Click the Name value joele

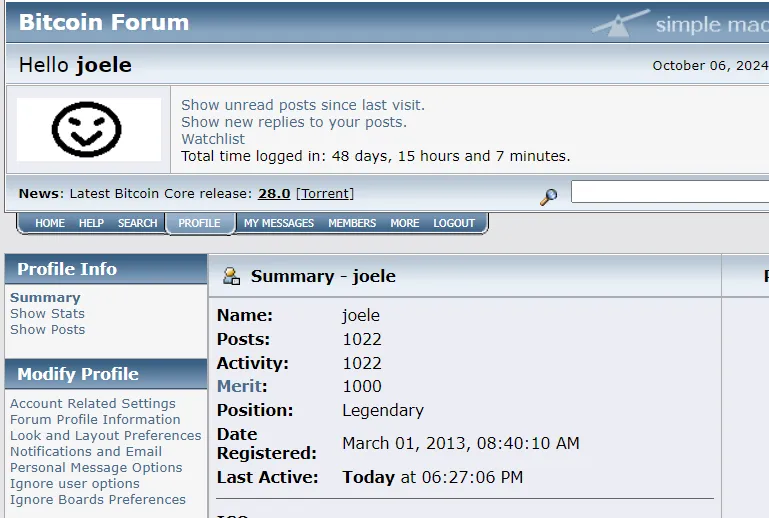pyautogui.click(x=361, y=315)
